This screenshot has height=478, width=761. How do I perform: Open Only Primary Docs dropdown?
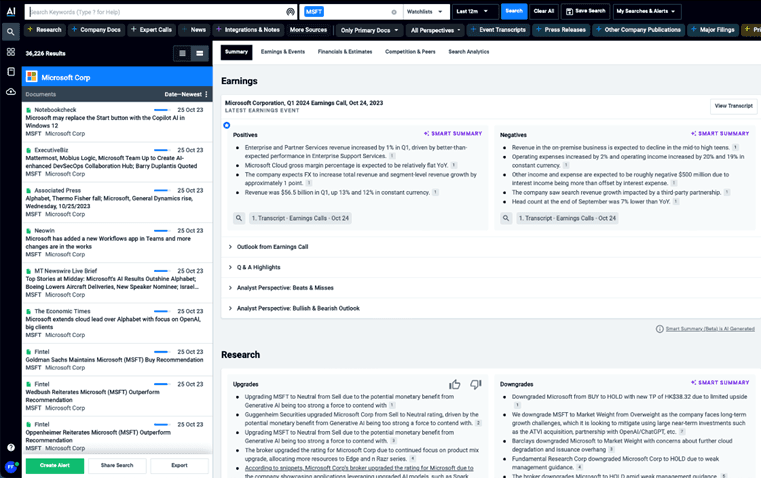[369, 30]
